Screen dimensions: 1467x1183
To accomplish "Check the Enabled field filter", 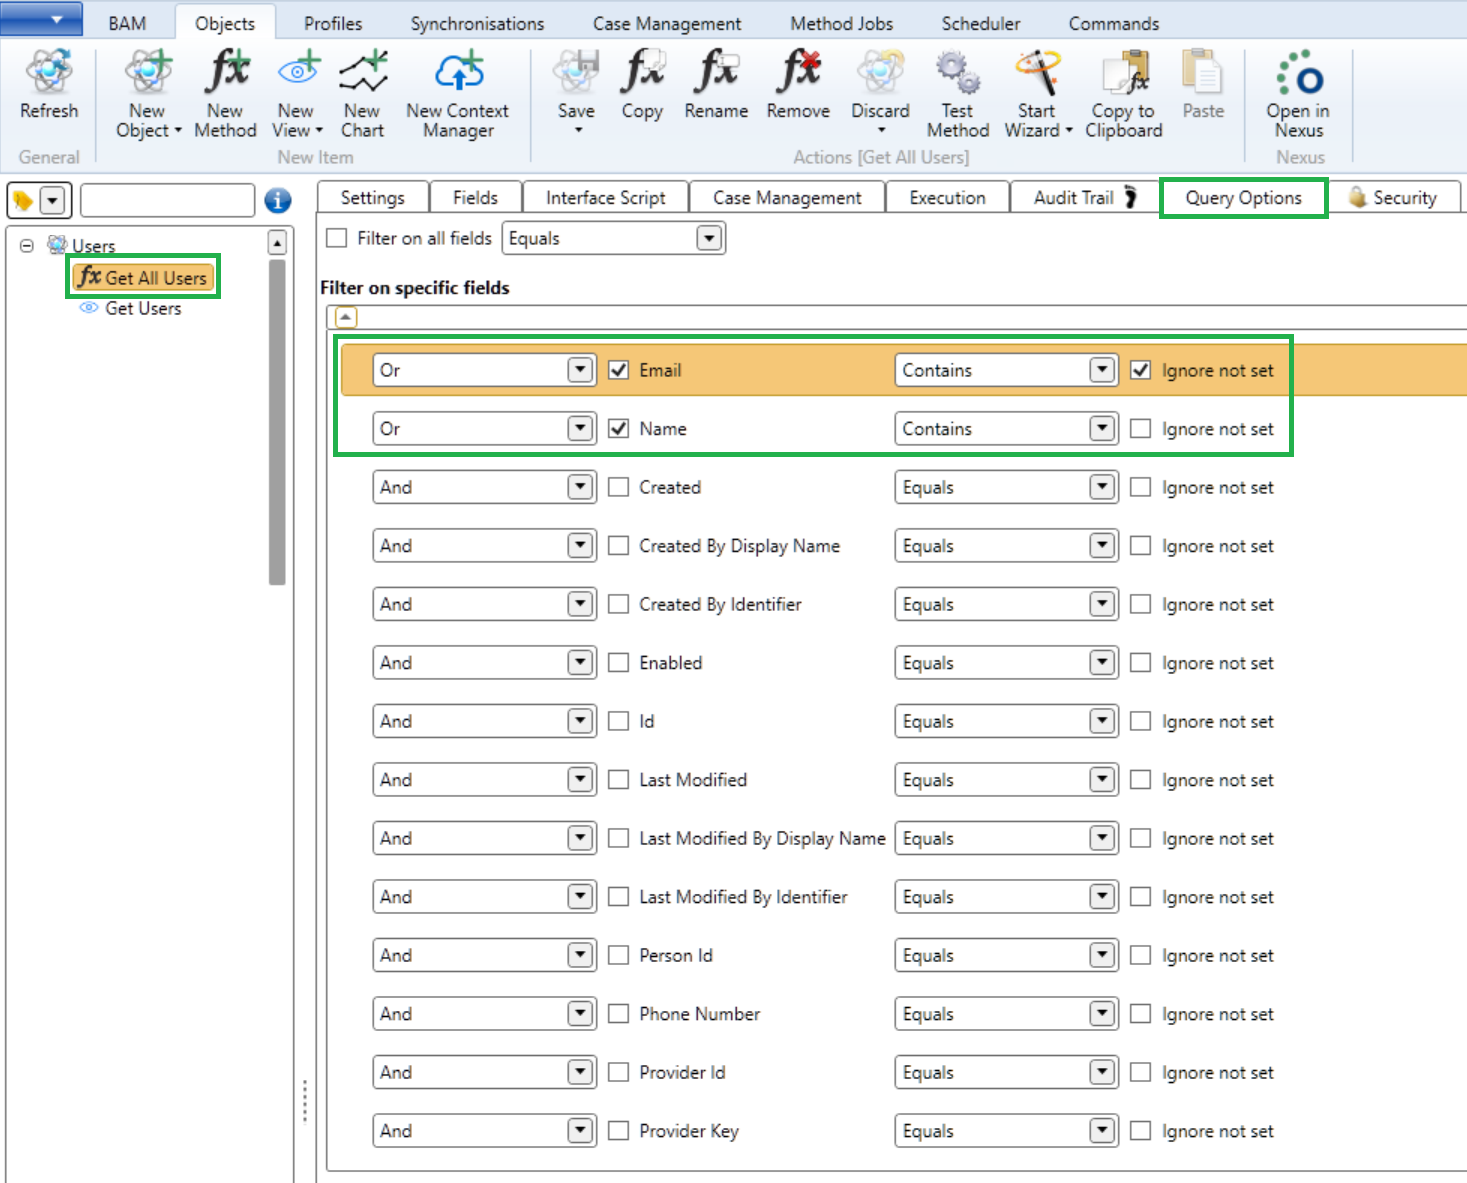I will tap(619, 662).
